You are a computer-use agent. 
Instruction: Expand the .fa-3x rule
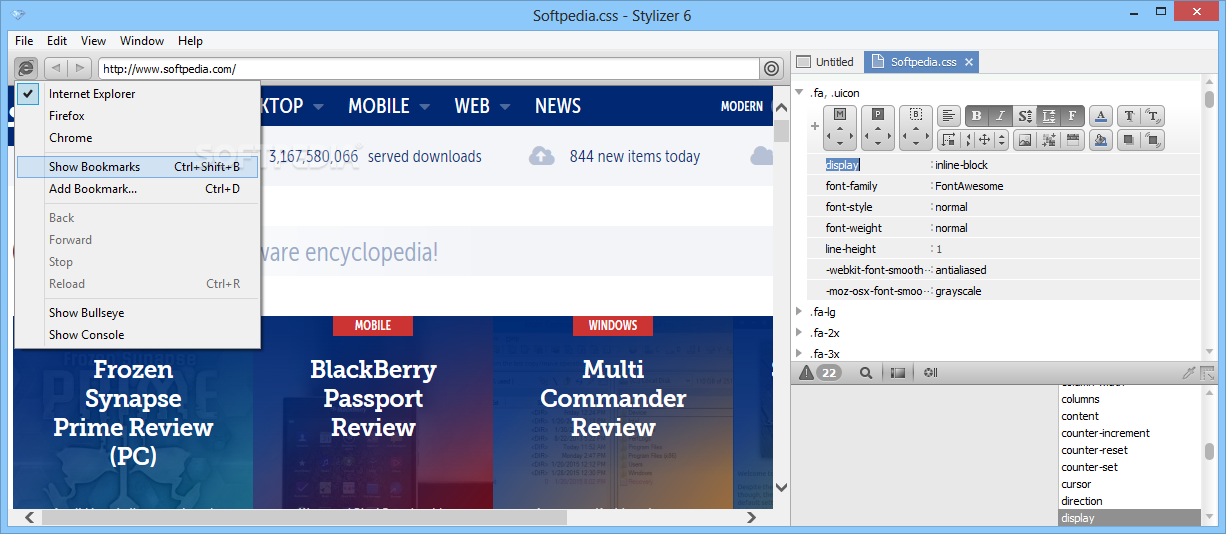click(x=799, y=354)
